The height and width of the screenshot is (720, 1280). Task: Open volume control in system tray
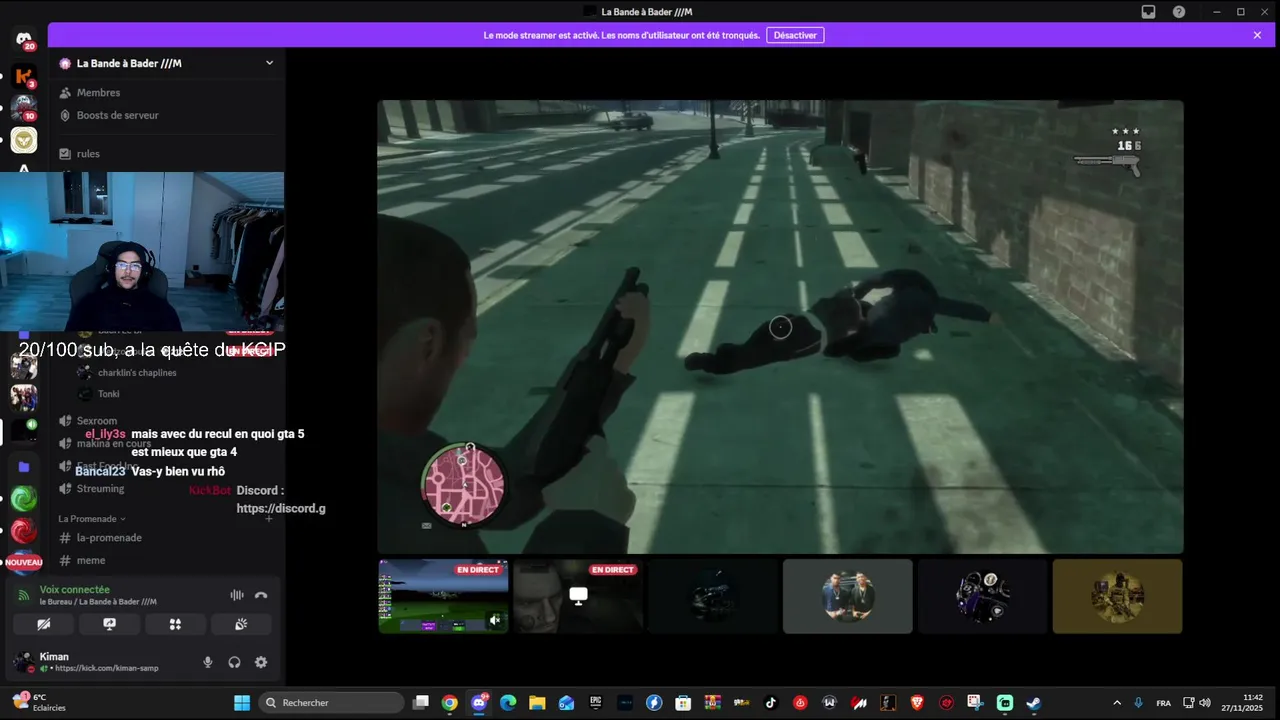(x=1205, y=703)
